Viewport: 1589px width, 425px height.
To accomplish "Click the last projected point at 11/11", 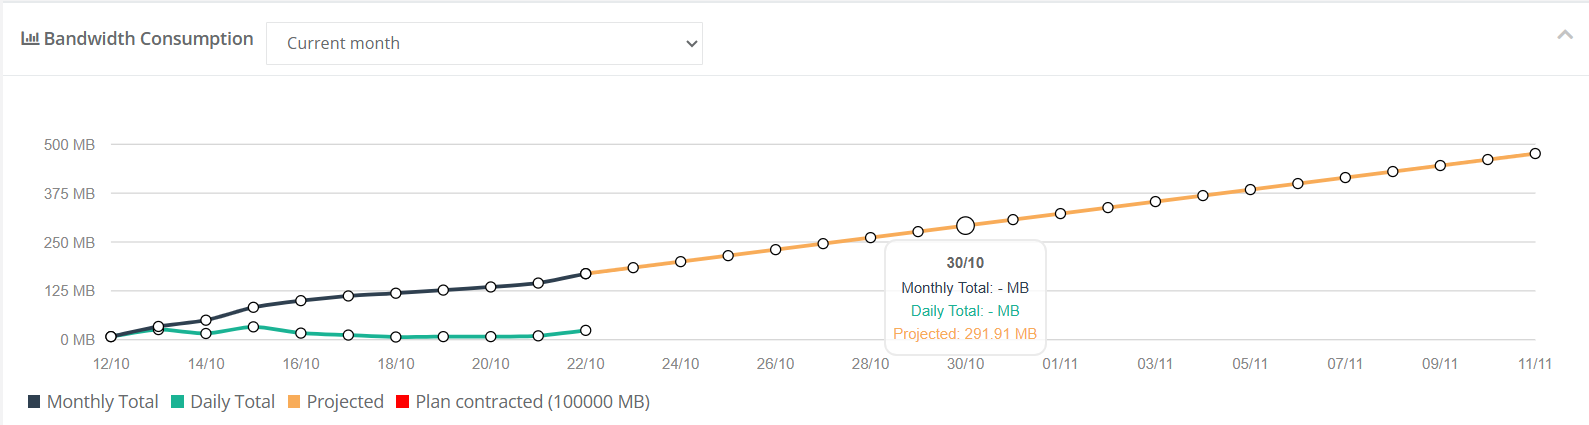I will click(1535, 154).
